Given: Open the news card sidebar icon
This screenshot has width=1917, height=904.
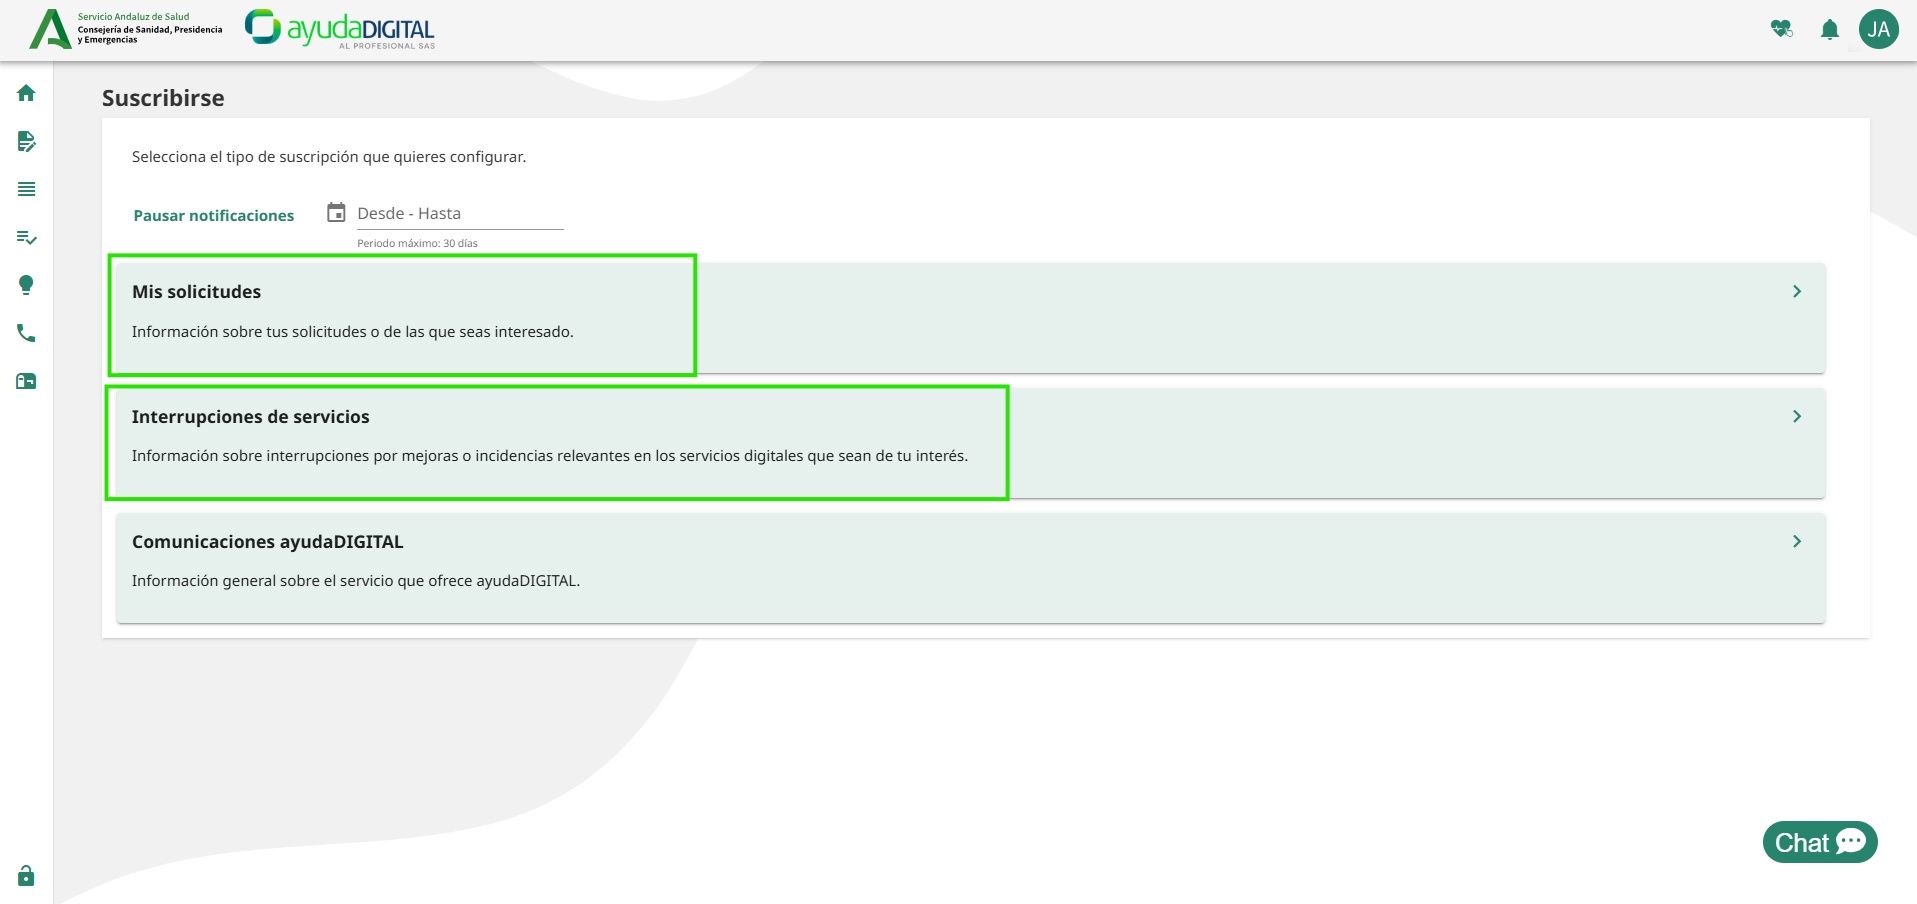Looking at the screenshot, I should 26,381.
